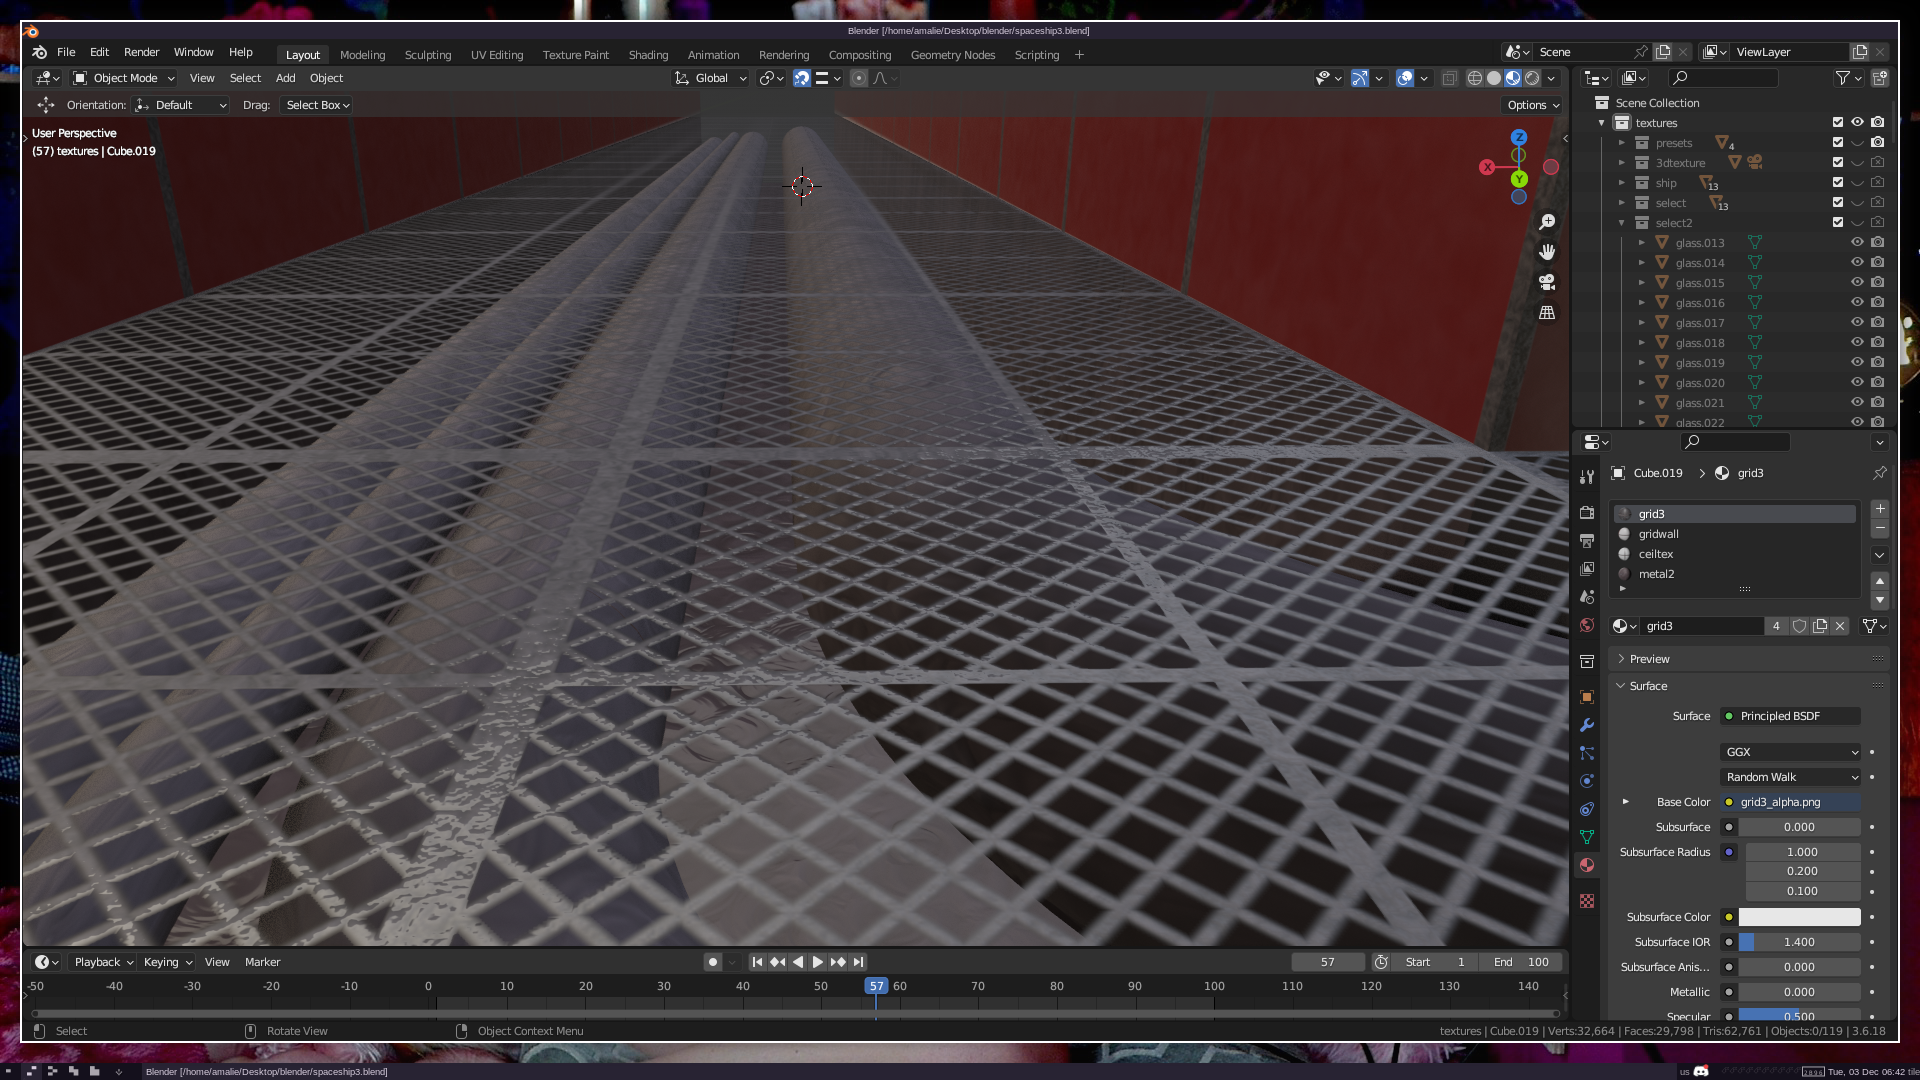
Task: Toggle camera view icon in viewport
Action: pos(1547,282)
